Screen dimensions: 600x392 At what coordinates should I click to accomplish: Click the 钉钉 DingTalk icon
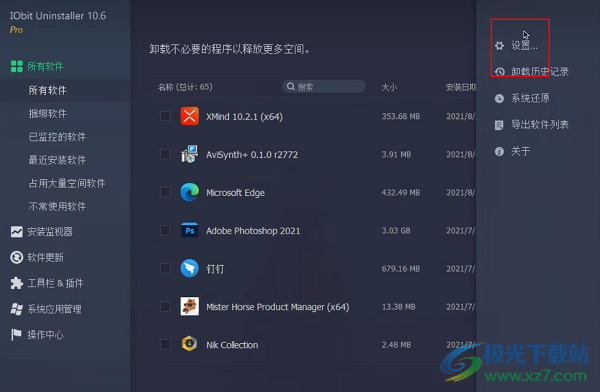coord(189,268)
